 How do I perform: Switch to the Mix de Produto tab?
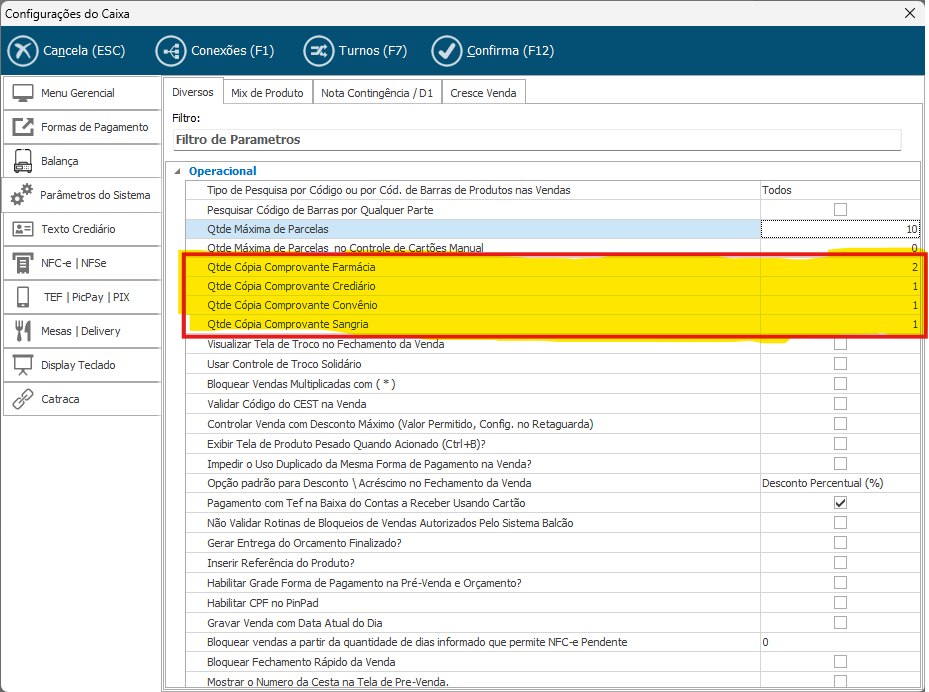267,93
